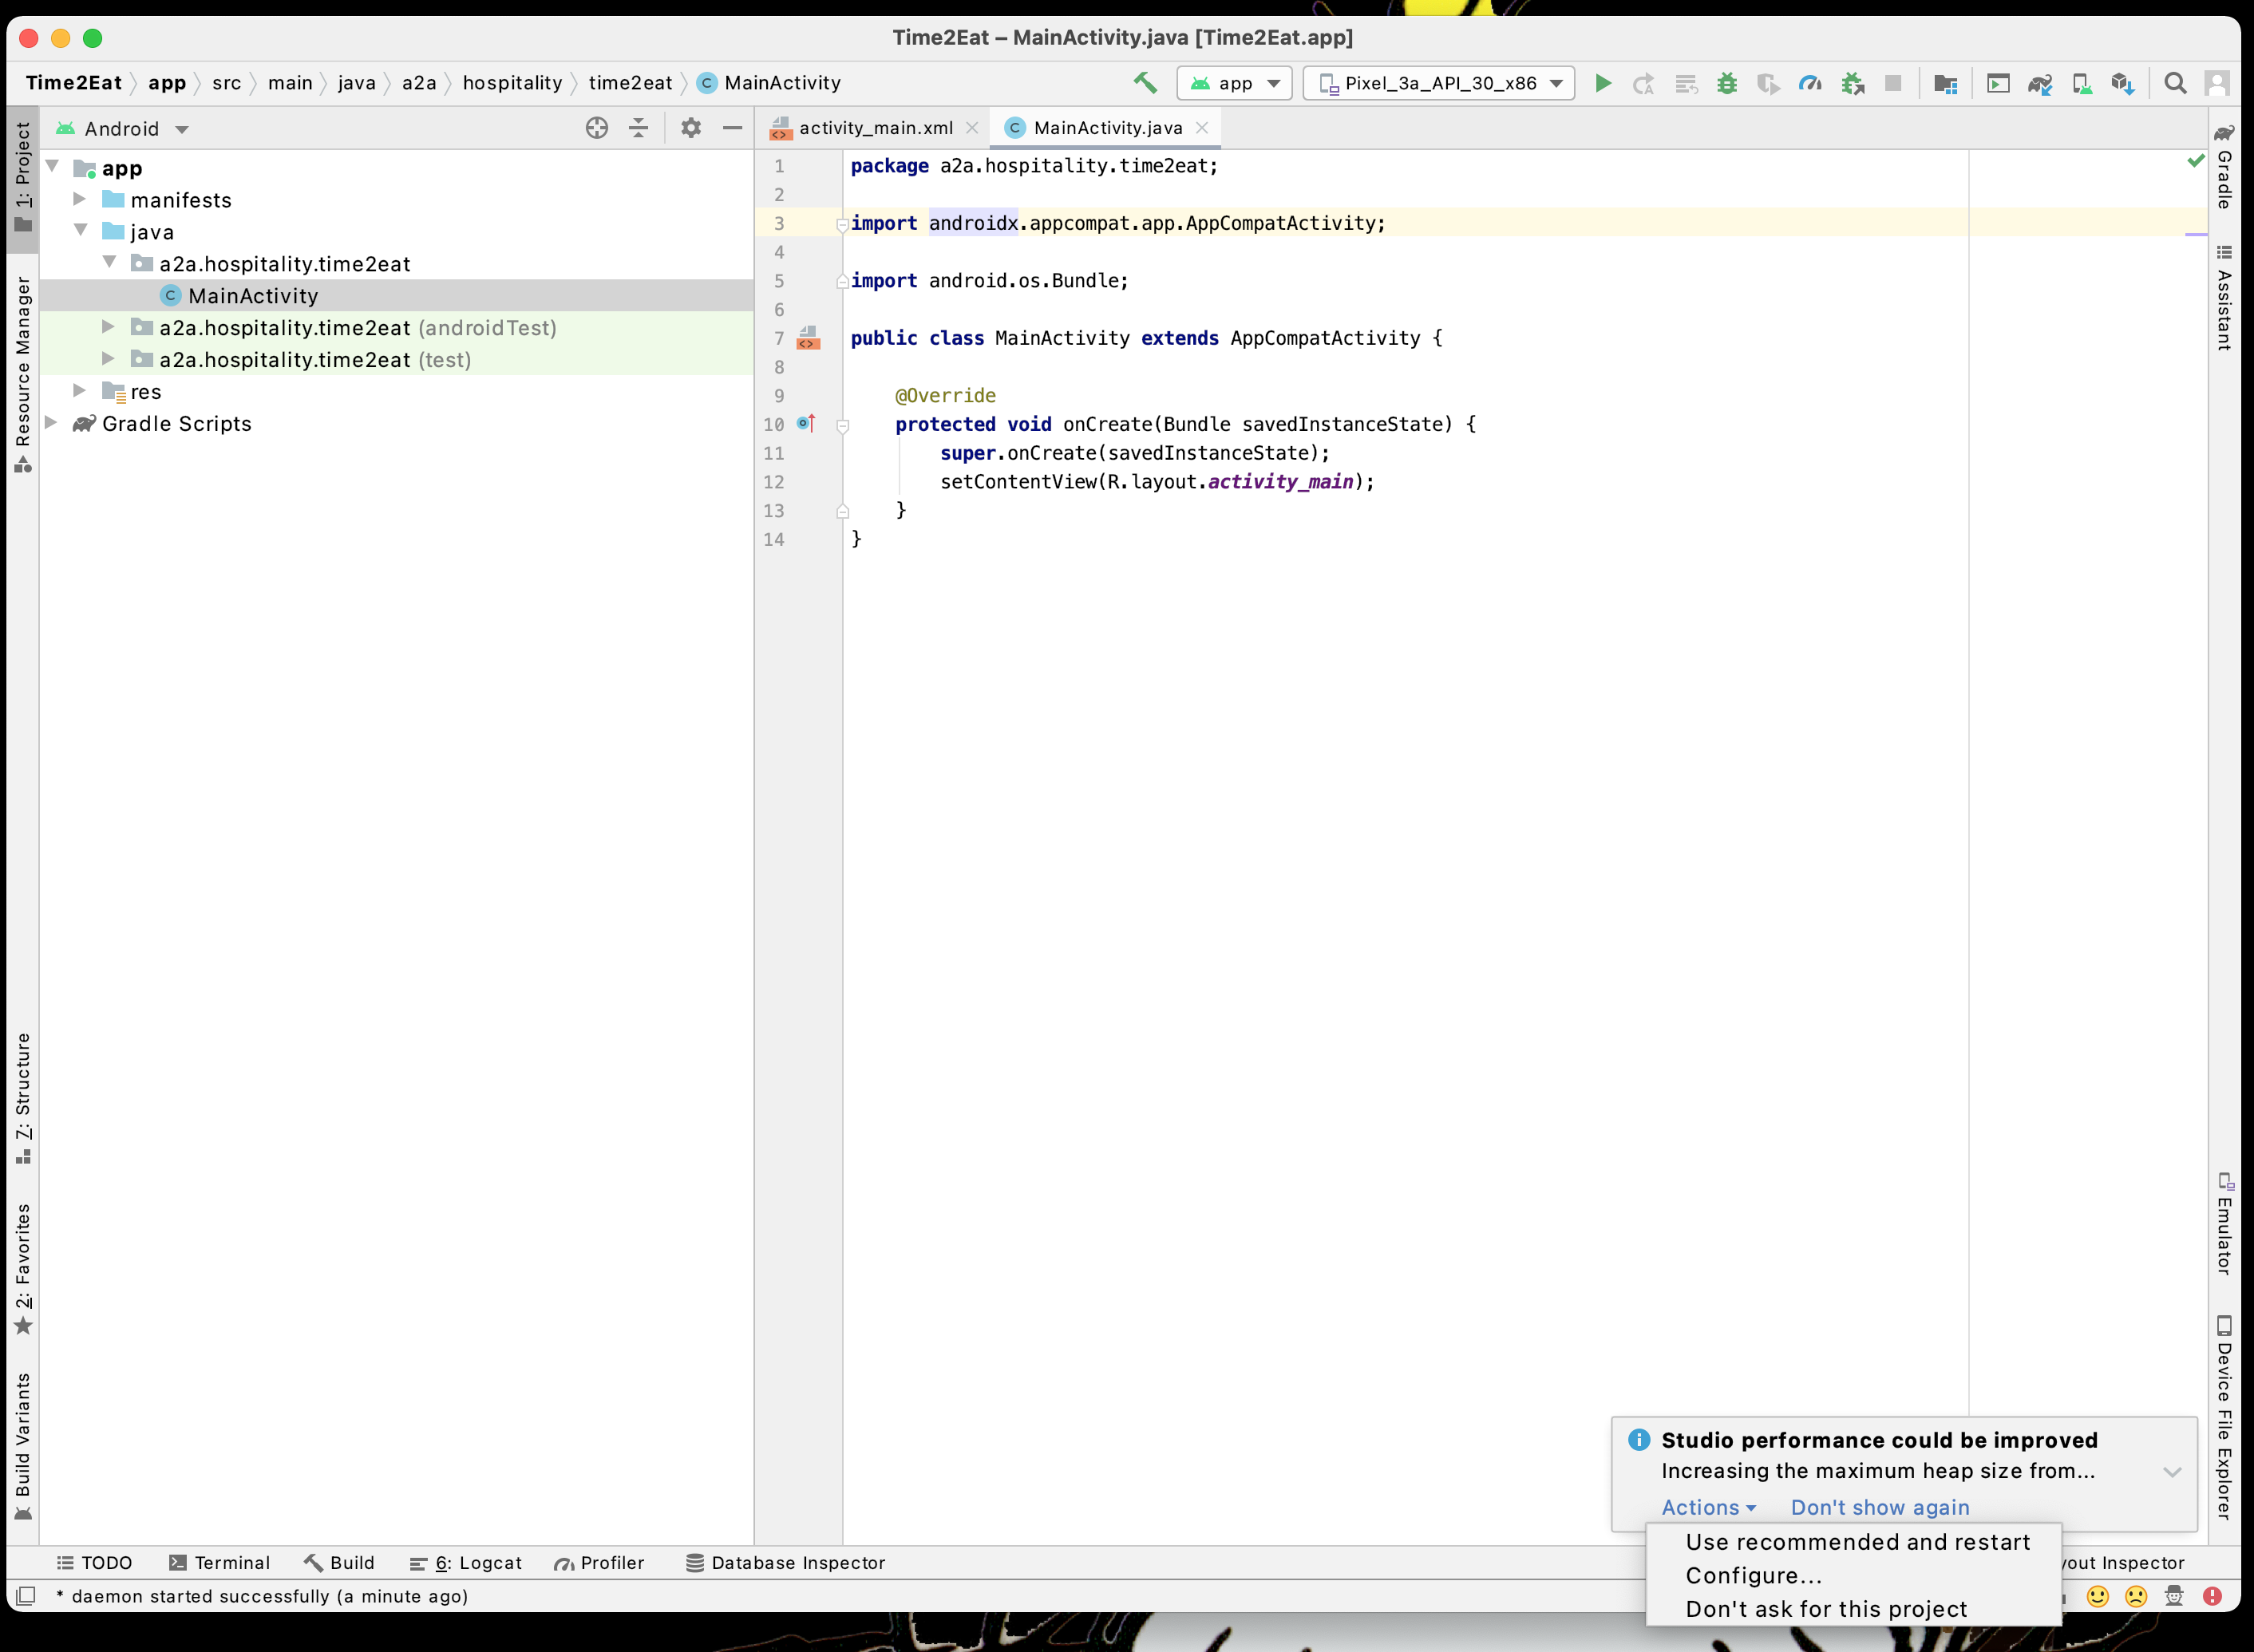Run the app with green play button
The height and width of the screenshot is (1652, 2254).
1602,83
